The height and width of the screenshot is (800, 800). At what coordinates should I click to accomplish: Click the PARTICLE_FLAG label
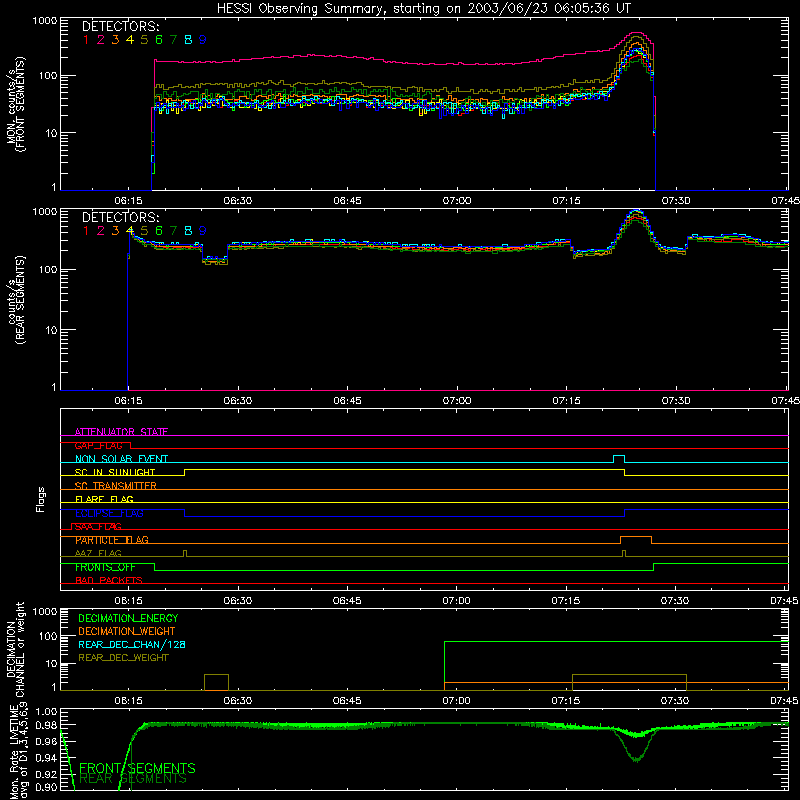pos(112,540)
